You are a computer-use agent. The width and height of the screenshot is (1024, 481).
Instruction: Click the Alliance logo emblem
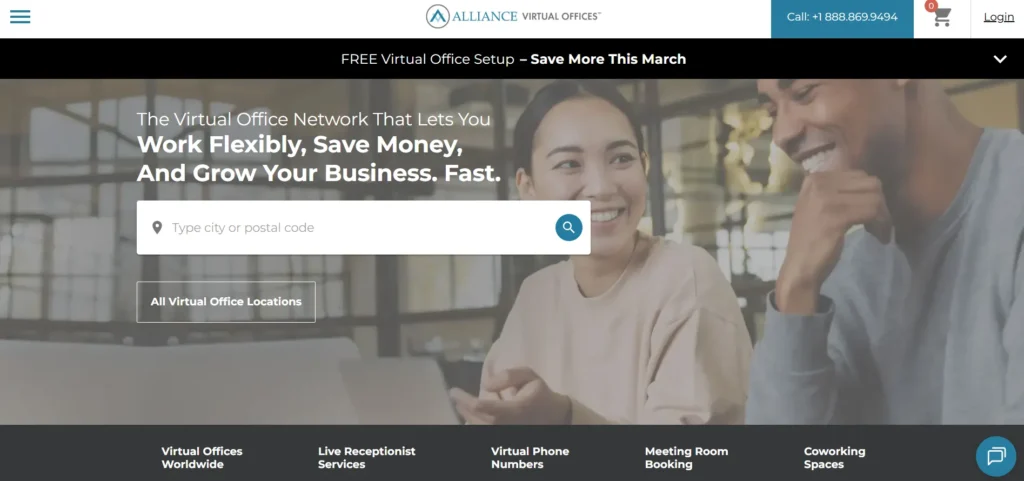(438, 16)
